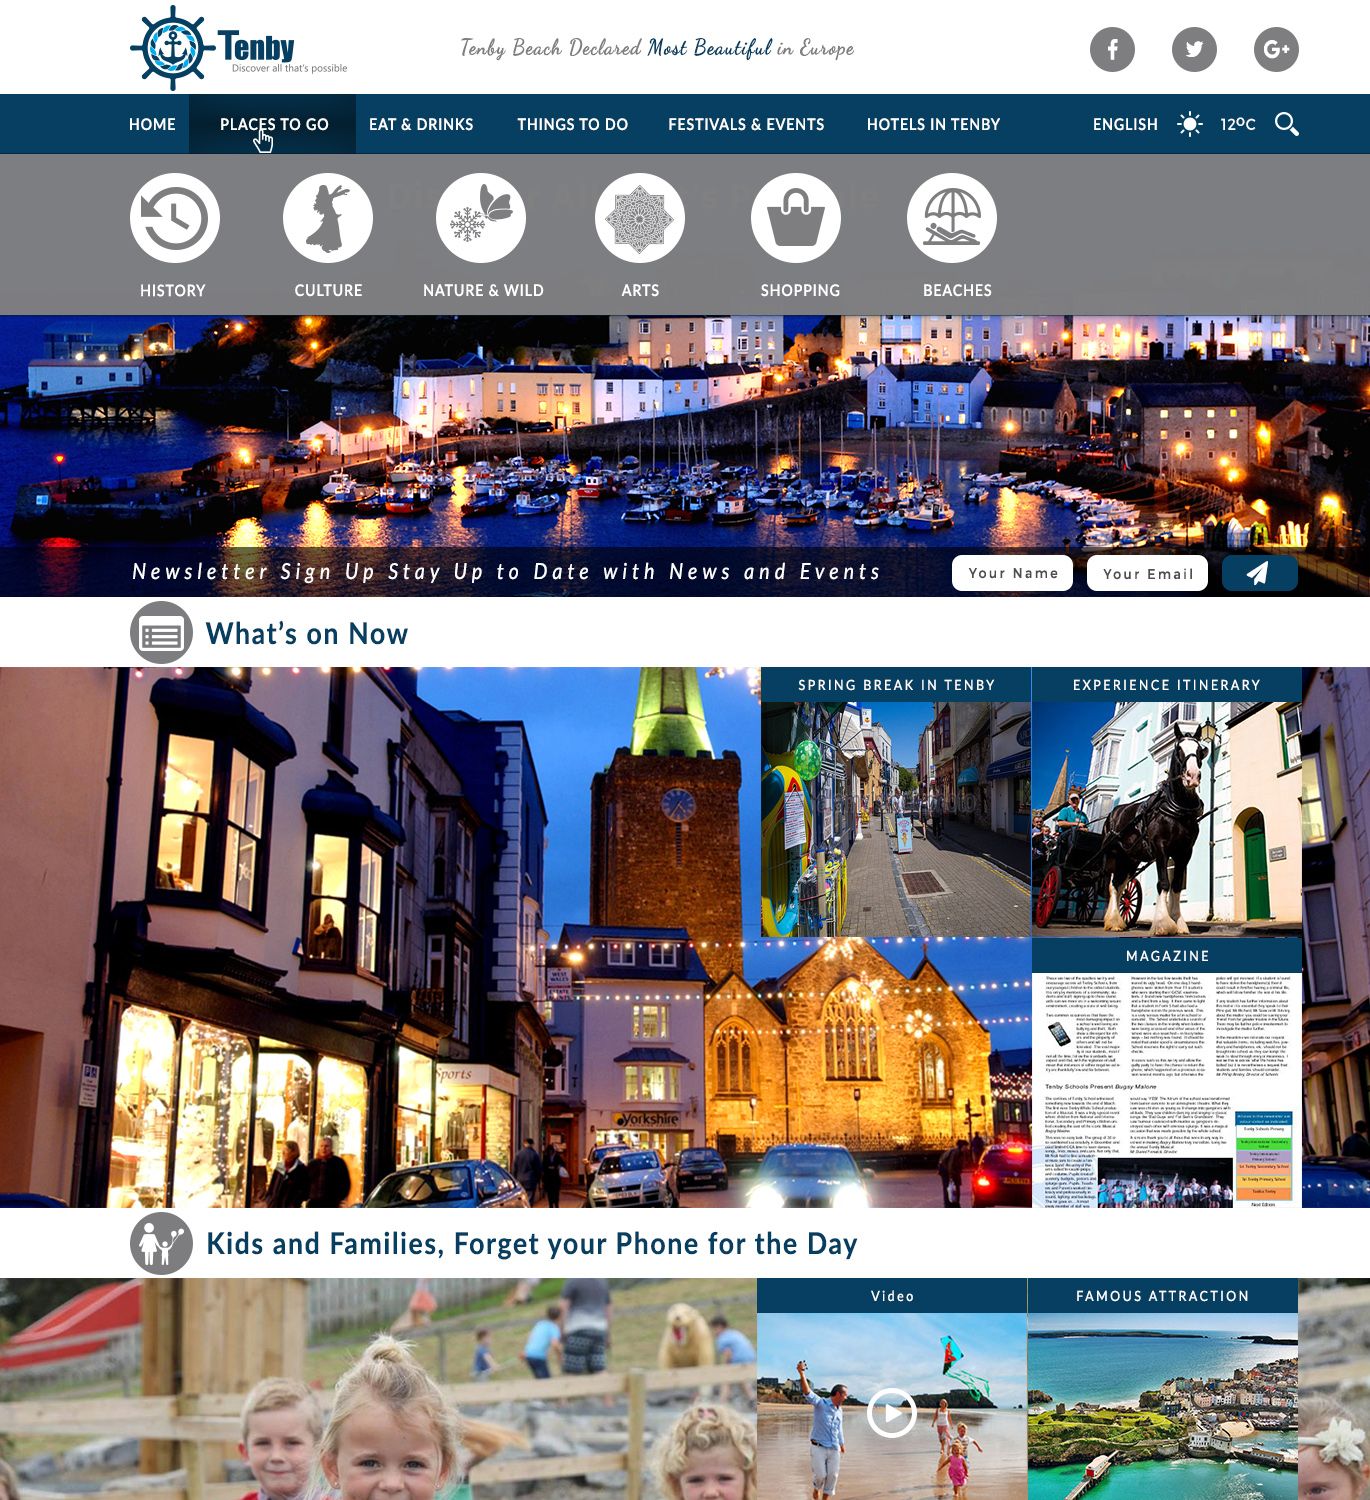This screenshot has width=1370, height=1500.
Task: Focus the Your Email field
Action: click(1147, 573)
